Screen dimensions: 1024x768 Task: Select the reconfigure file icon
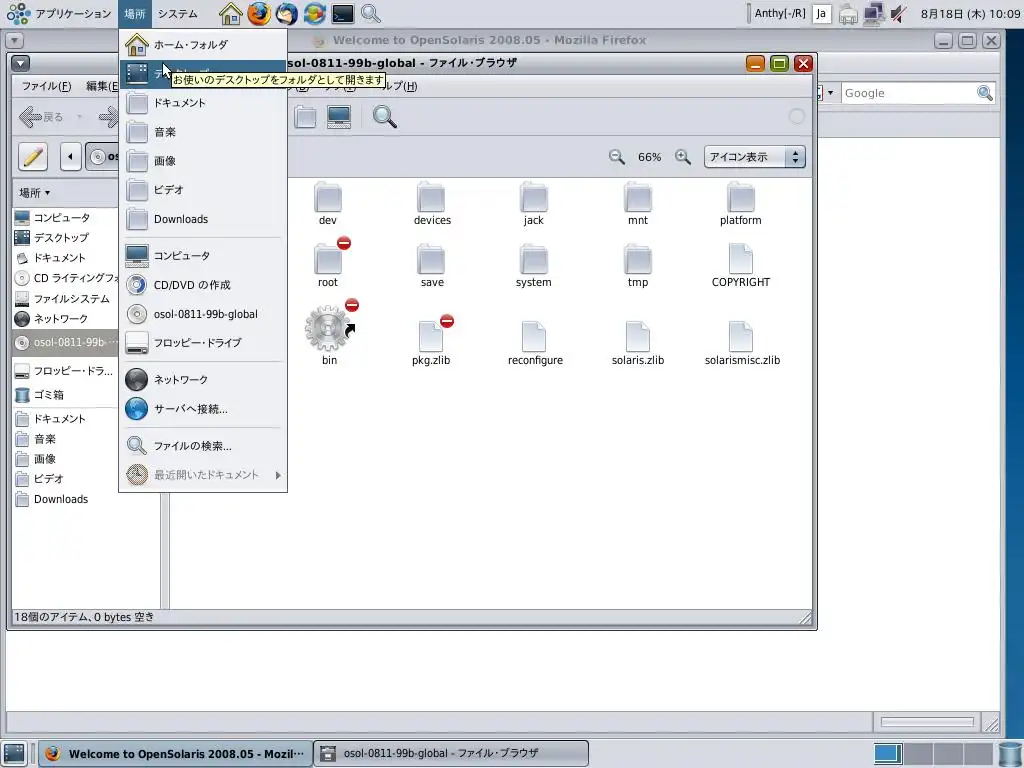[534, 336]
